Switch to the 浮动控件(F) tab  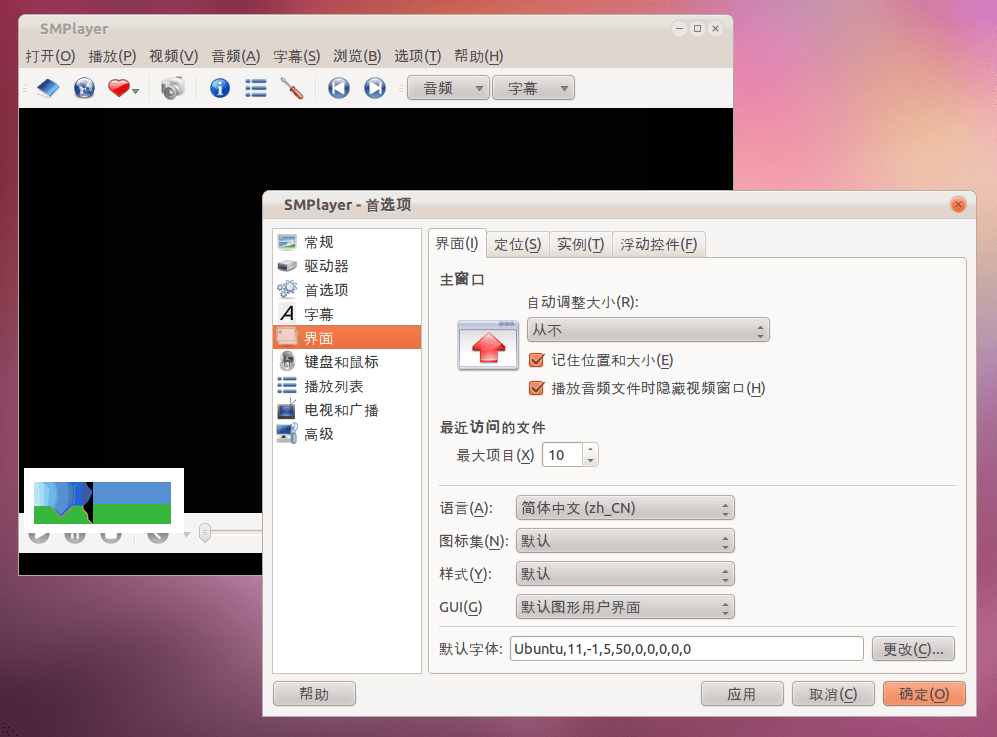click(x=659, y=244)
